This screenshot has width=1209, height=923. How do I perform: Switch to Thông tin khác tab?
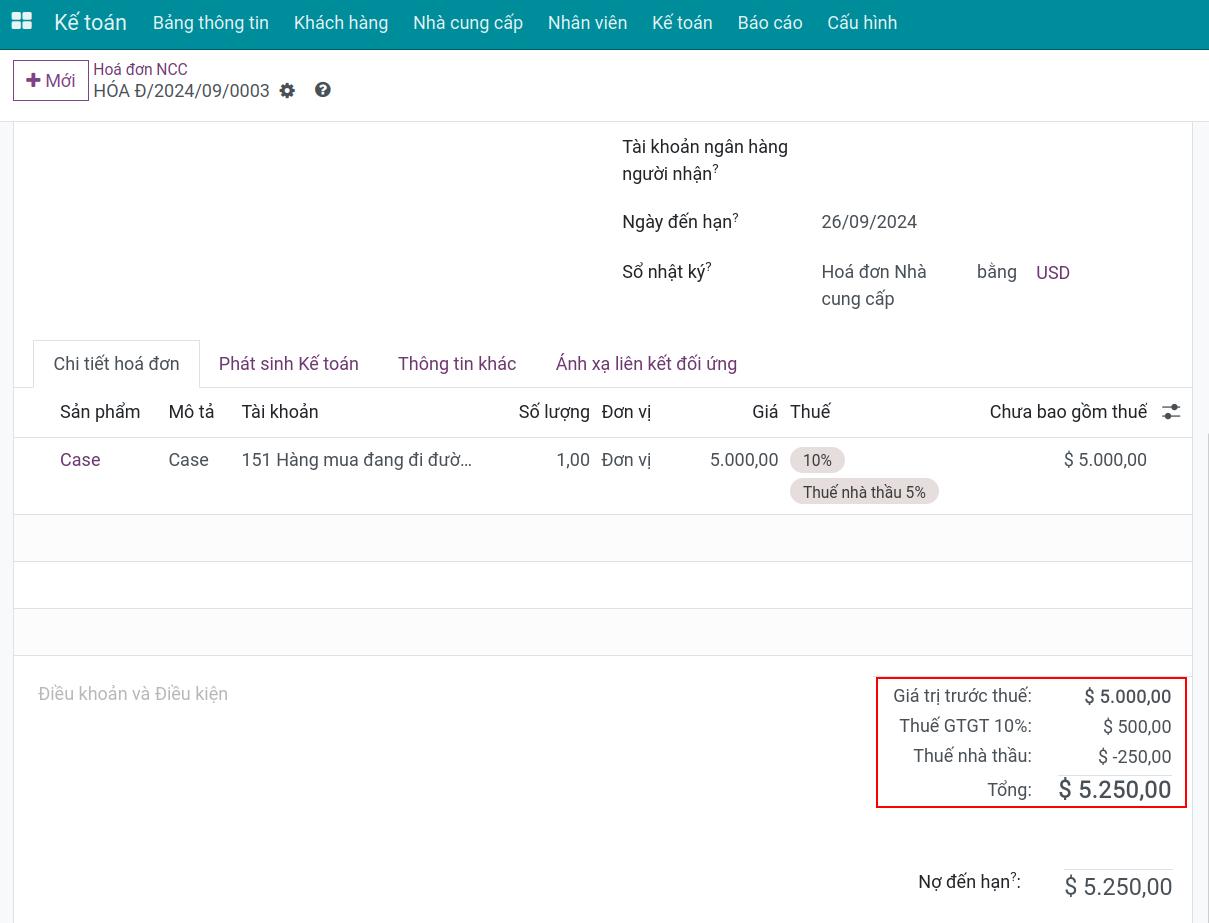(457, 364)
